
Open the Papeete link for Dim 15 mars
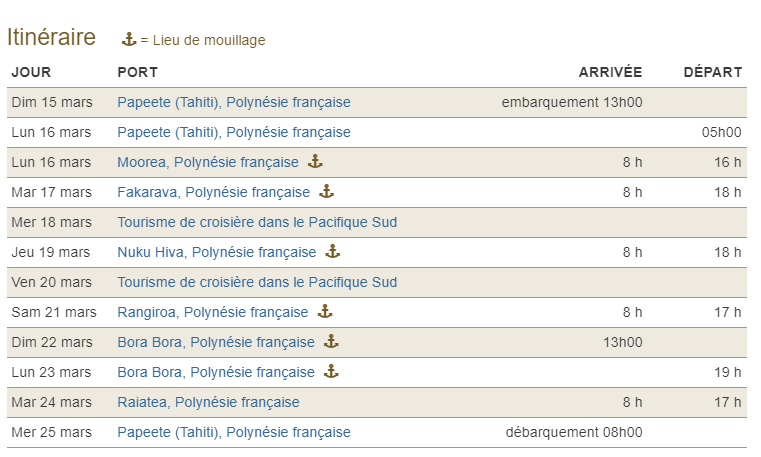click(234, 102)
